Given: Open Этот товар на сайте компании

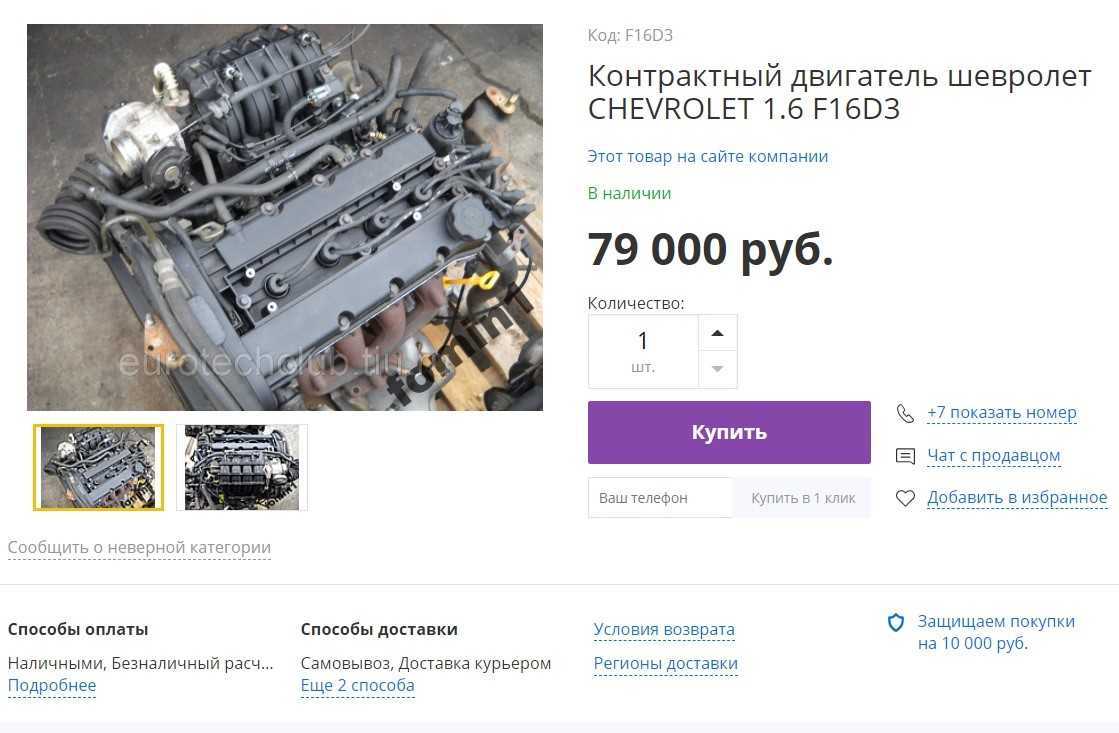Looking at the screenshot, I should click(x=707, y=156).
